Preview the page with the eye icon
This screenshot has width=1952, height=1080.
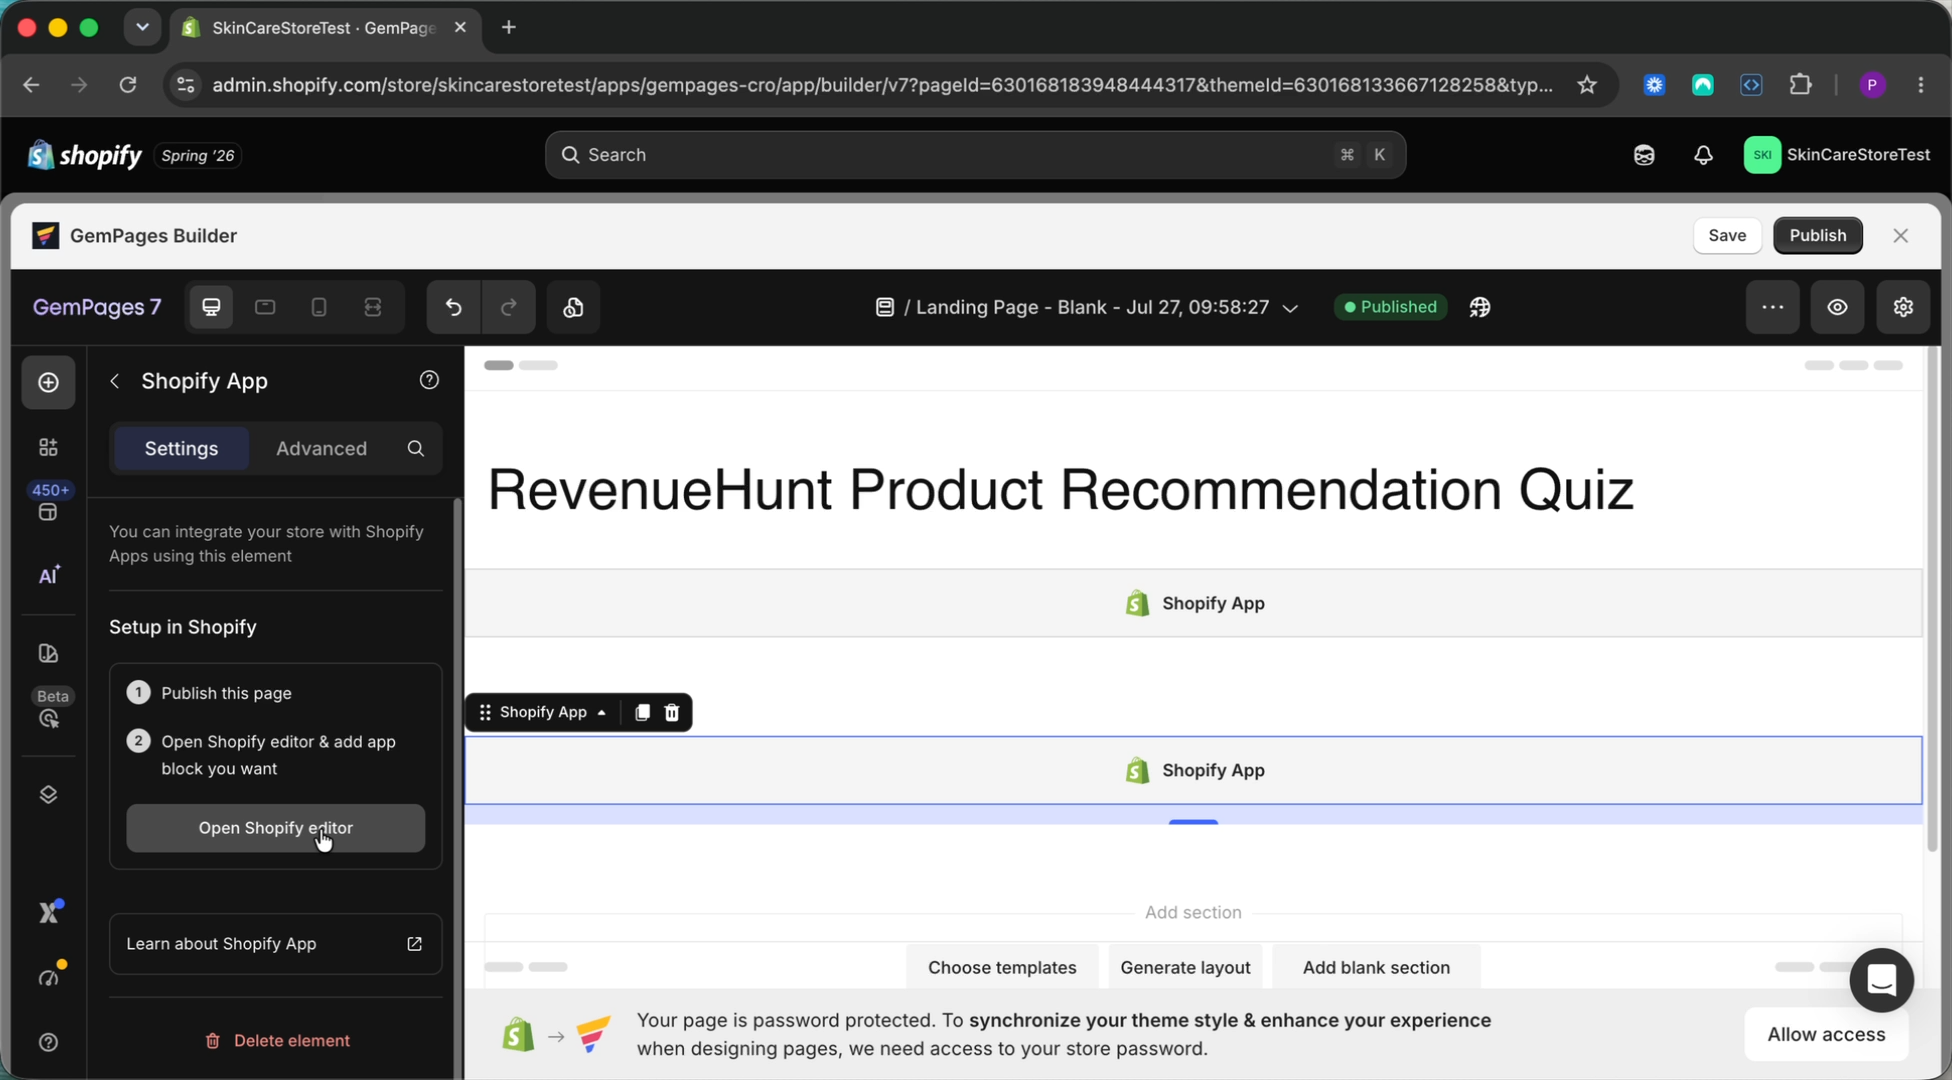[1838, 307]
